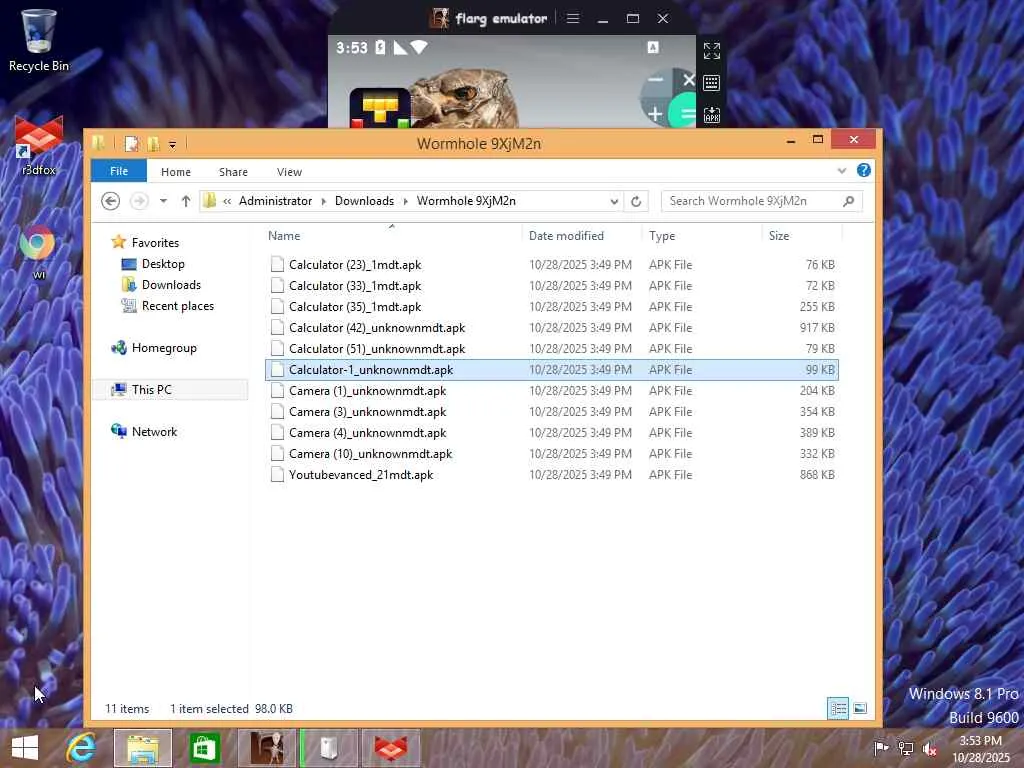Open the Chrome desktop shortcut
Image resolution: width=1024 pixels, height=768 pixels.
click(38, 251)
